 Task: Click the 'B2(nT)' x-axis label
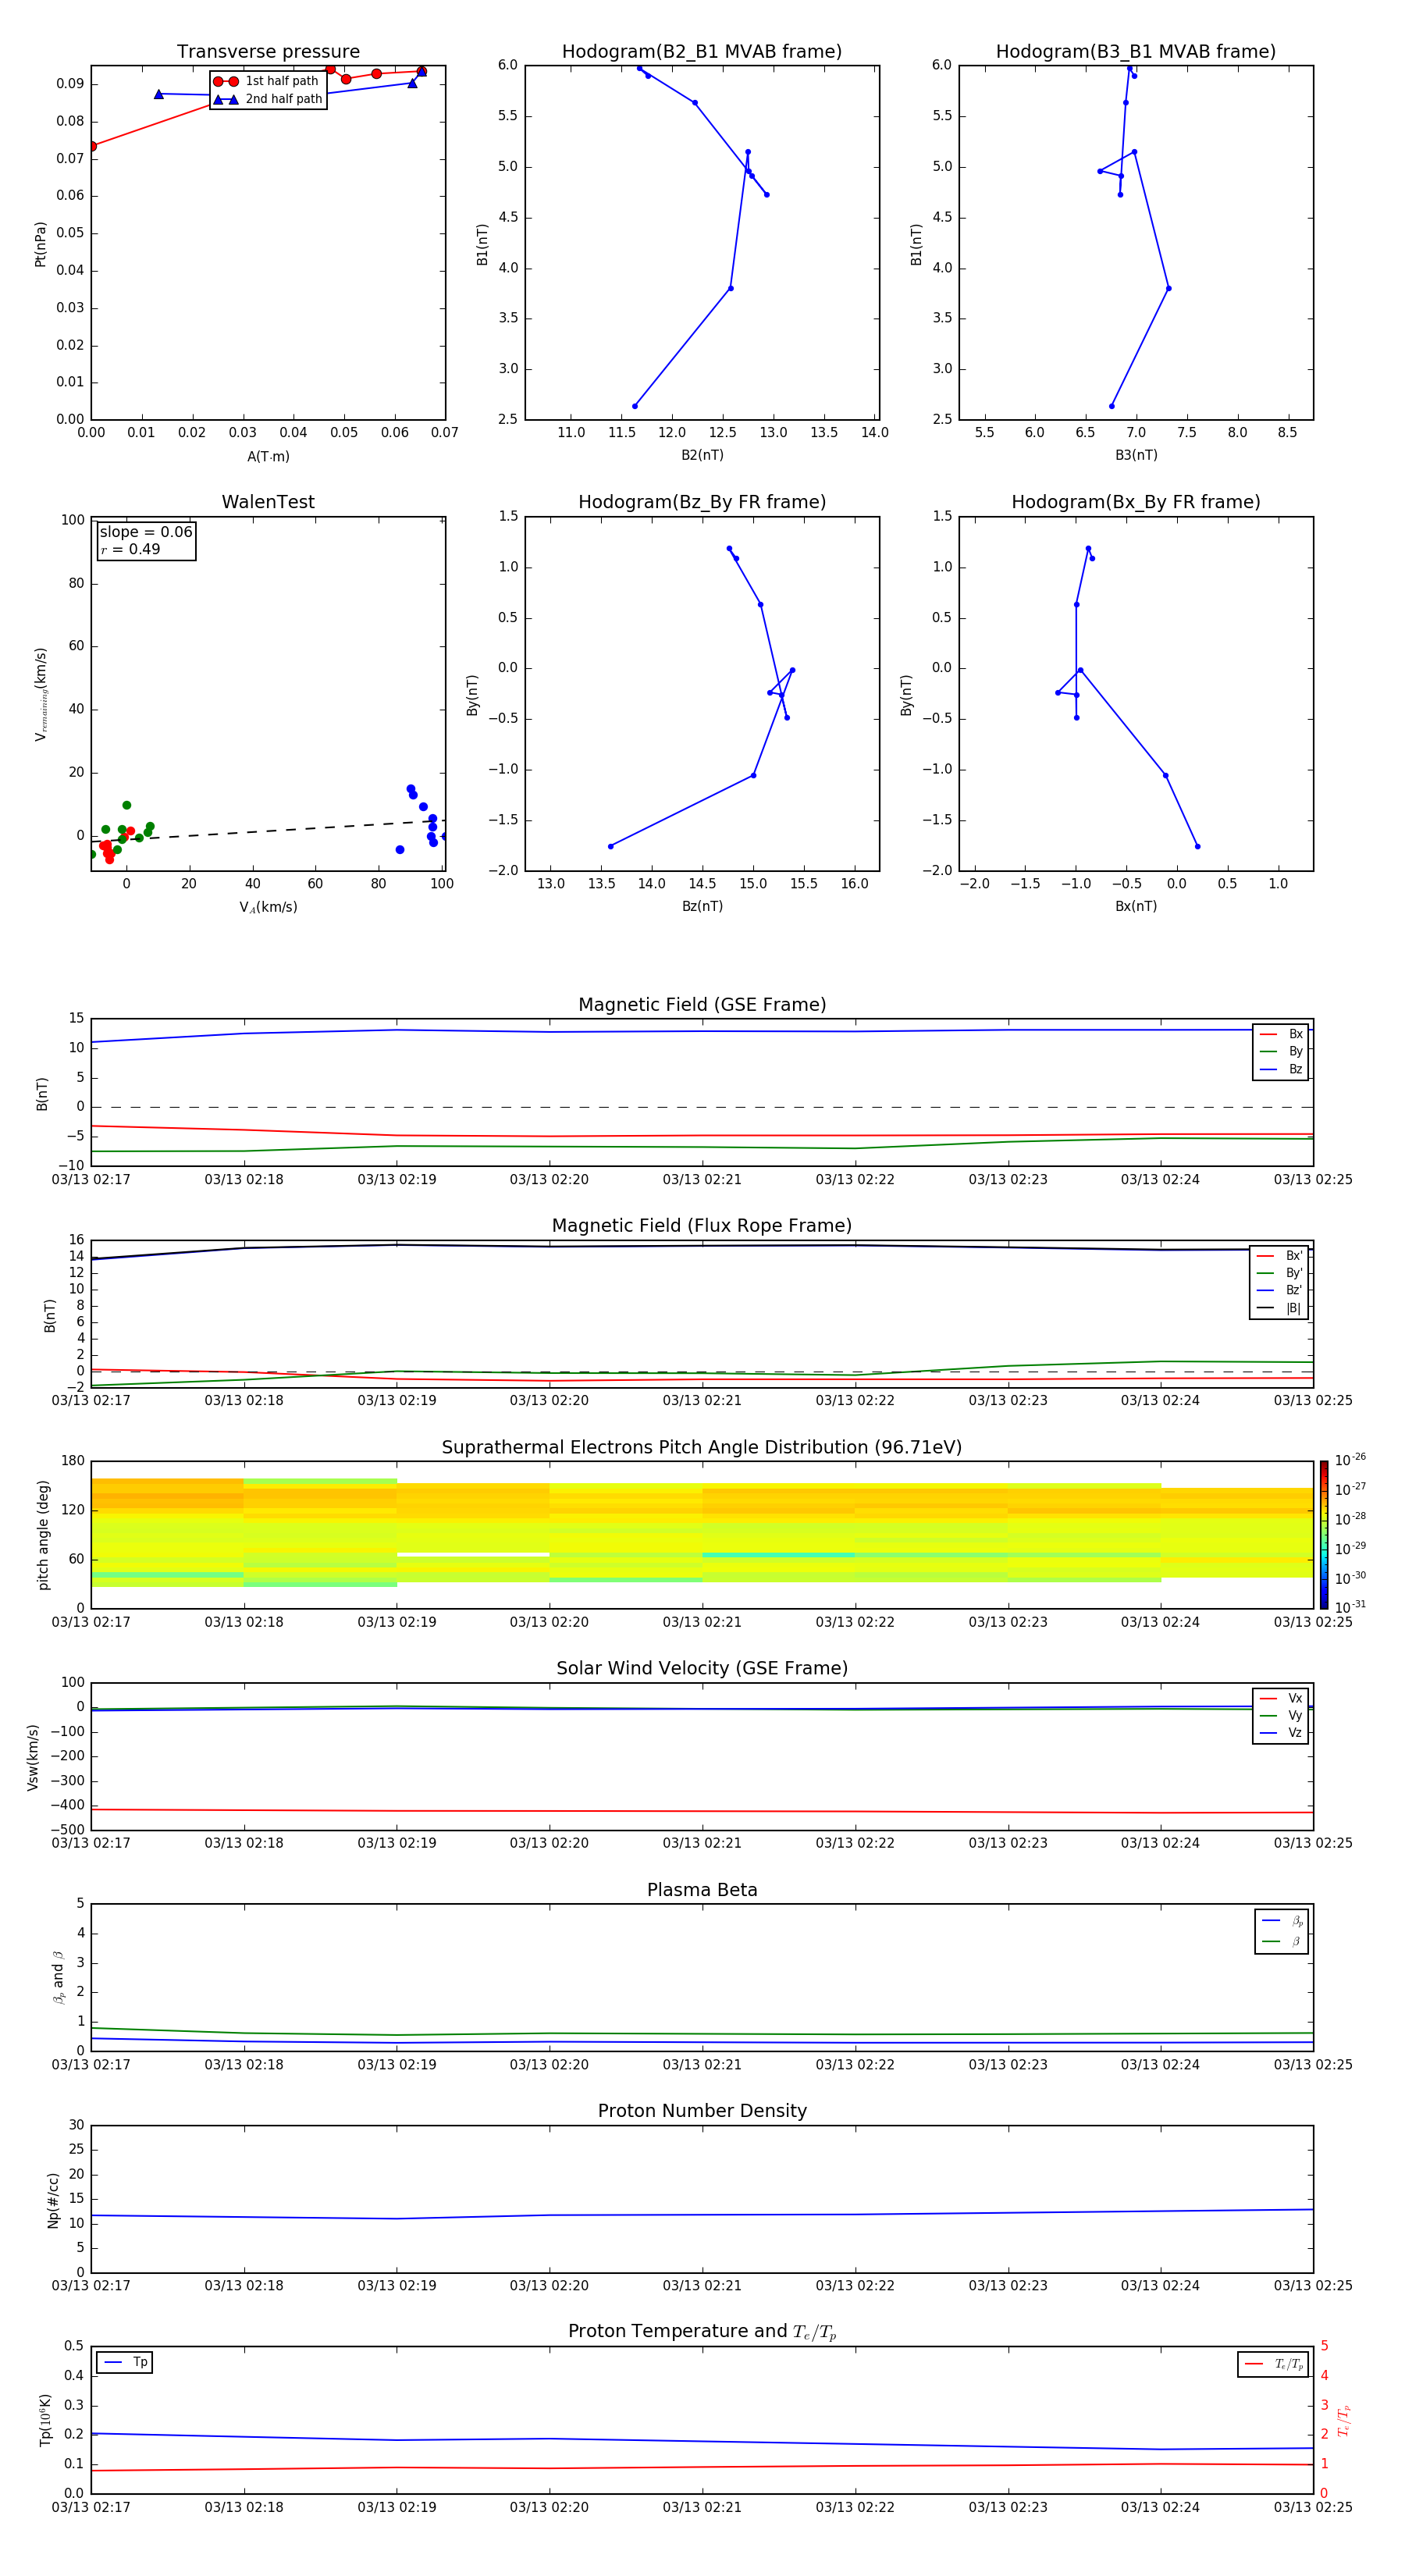point(702,455)
